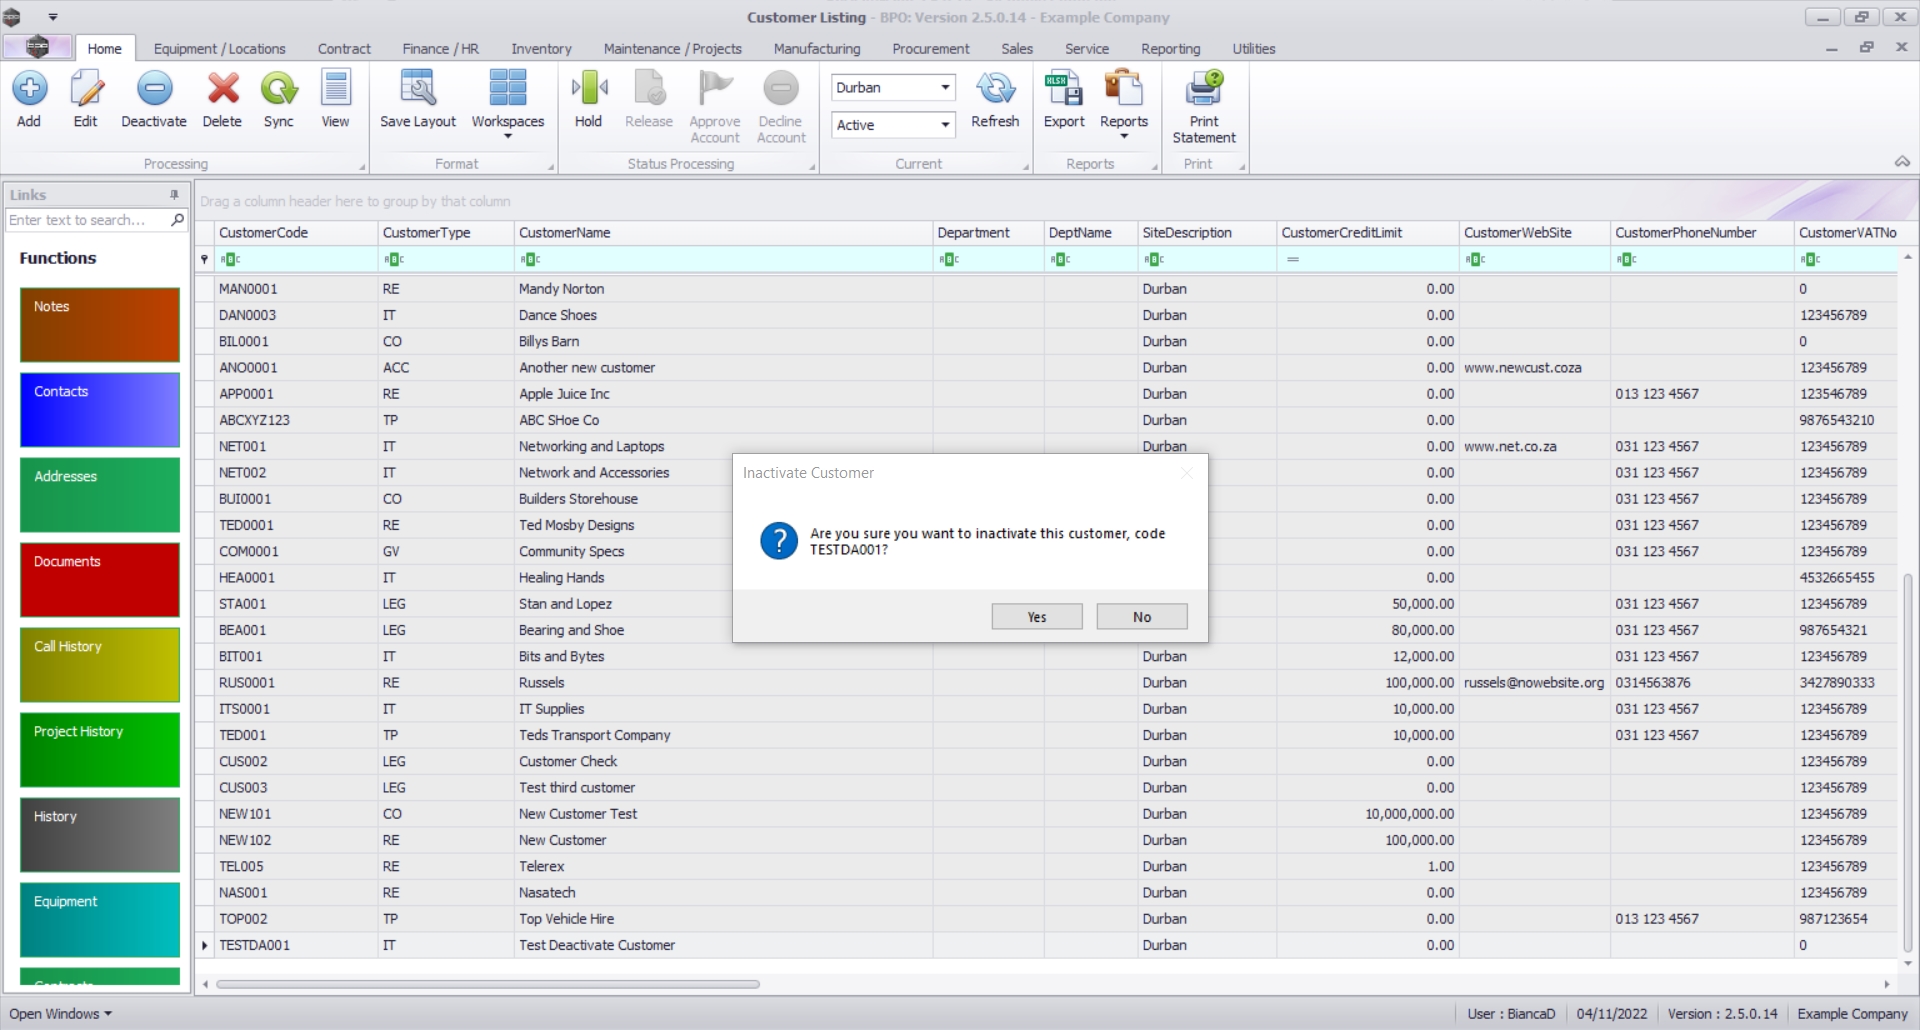This screenshot has height=1030, width=1920.
Task: Open the Documents function tile
Action: coord(100,580)
